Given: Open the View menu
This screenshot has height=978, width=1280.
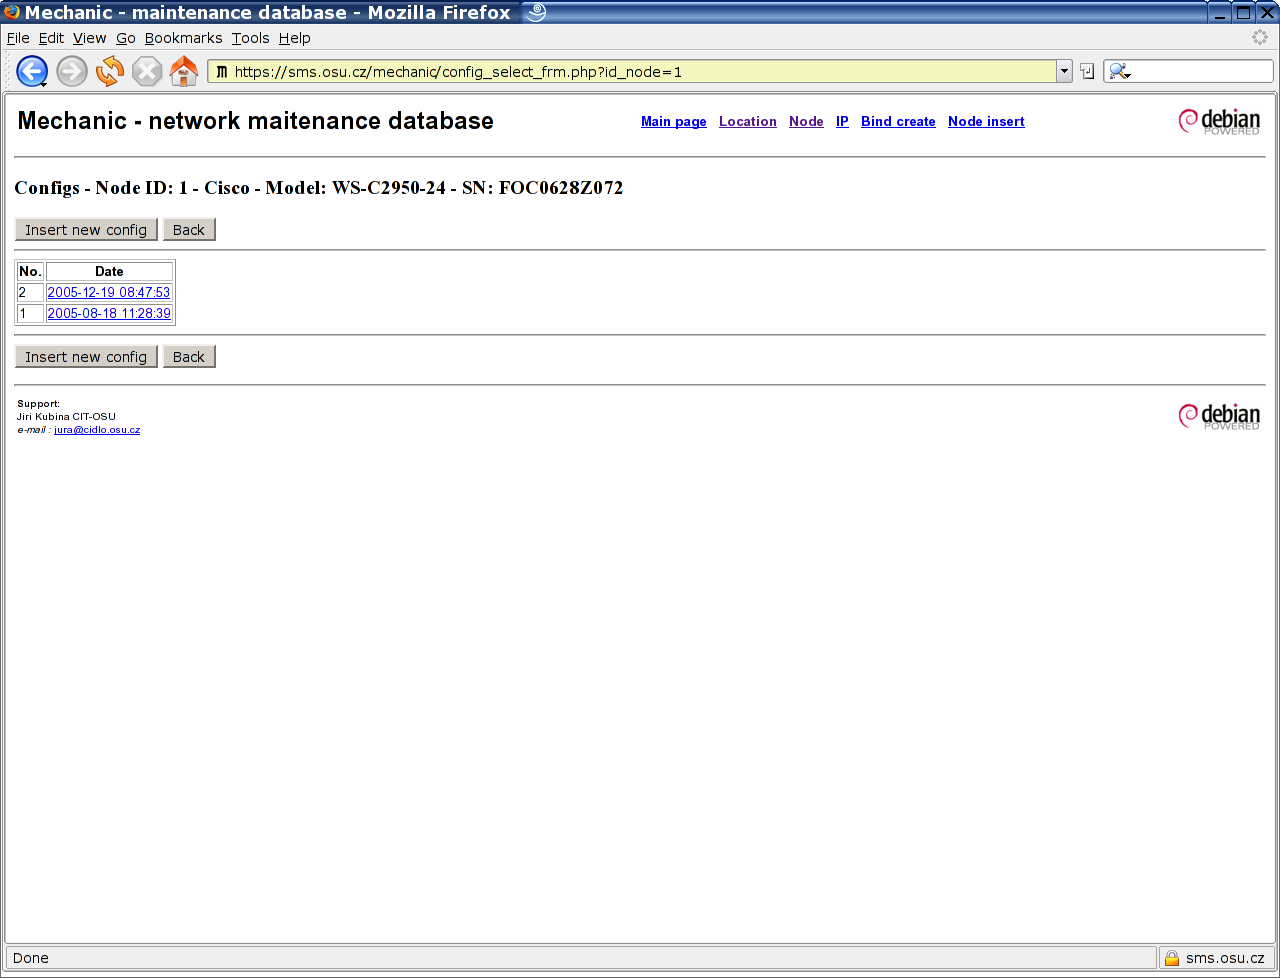Looking at the screenshot, I should (x=89, y=38).
